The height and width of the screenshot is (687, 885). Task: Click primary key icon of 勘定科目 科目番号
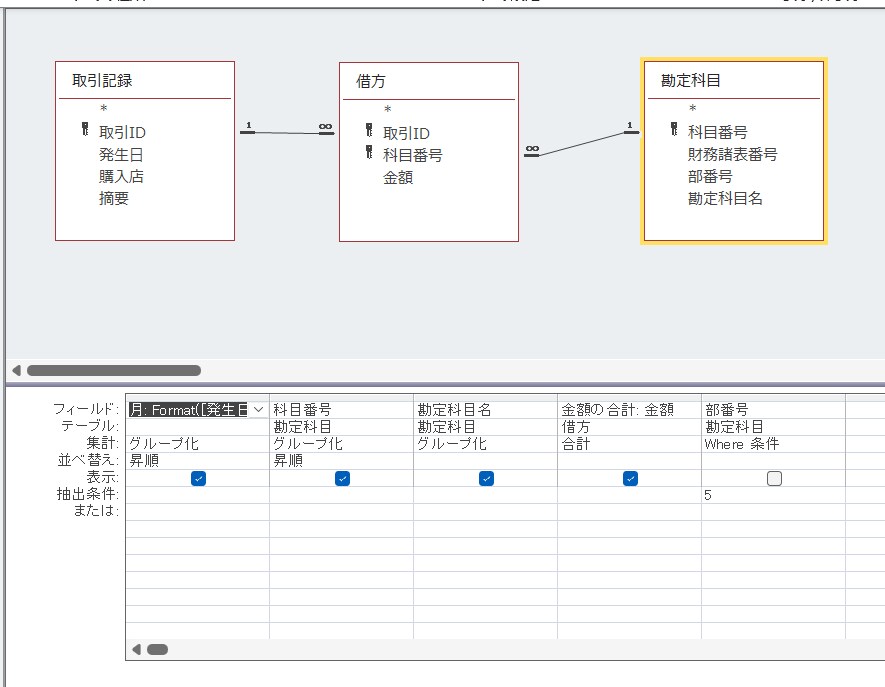[674, 129]
